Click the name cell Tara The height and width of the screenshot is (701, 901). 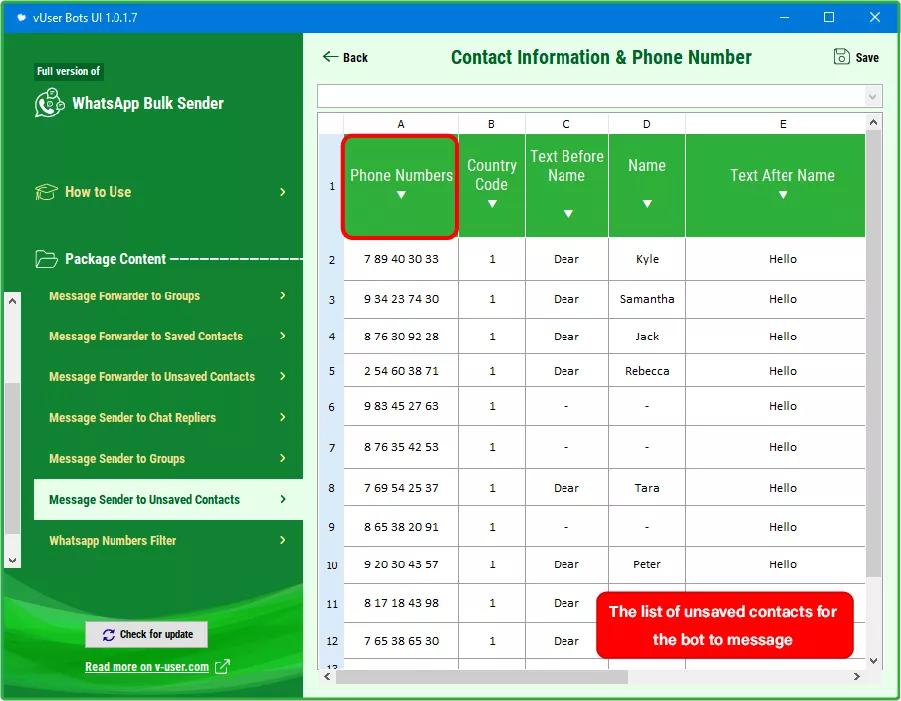click(647, 488)
